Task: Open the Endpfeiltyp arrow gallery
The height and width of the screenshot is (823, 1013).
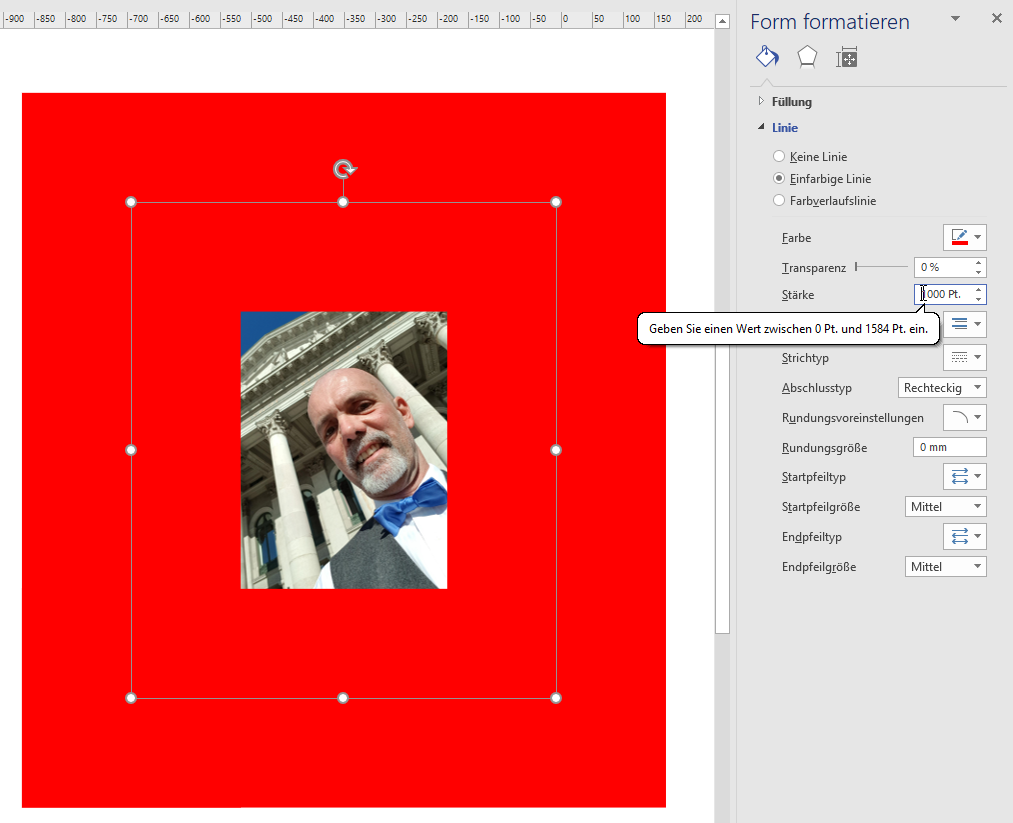Action: pos(965,536)
